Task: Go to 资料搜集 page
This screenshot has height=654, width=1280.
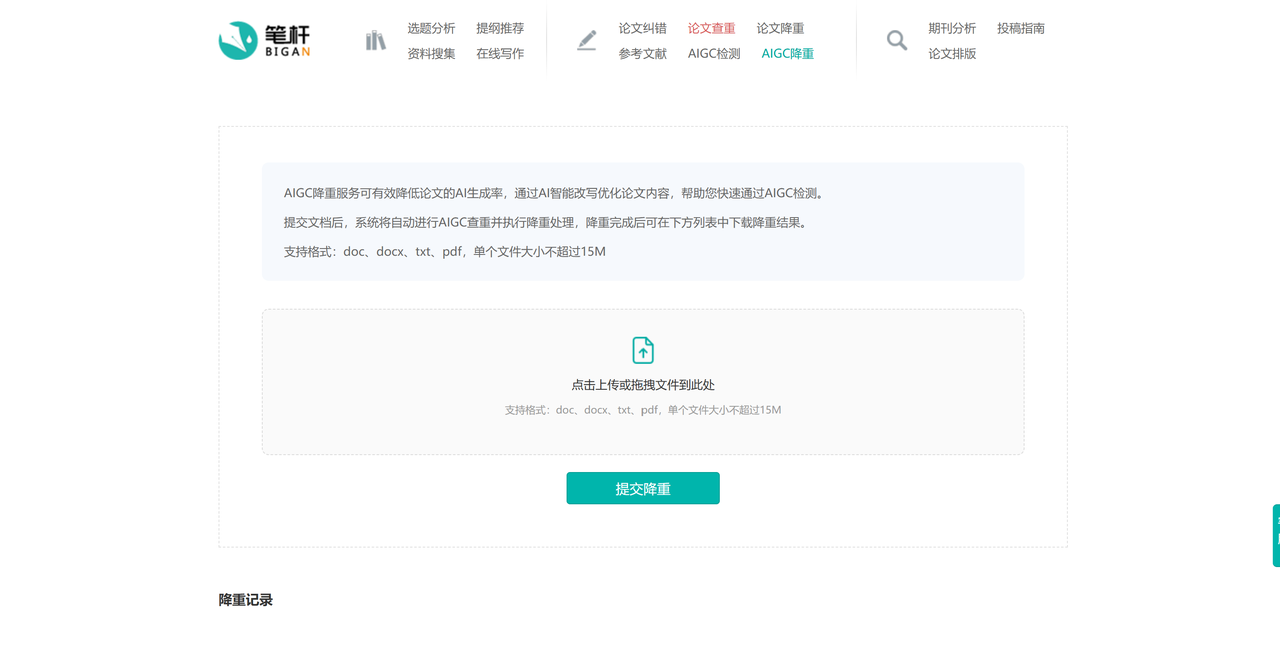Action: (x=431, y=54)
